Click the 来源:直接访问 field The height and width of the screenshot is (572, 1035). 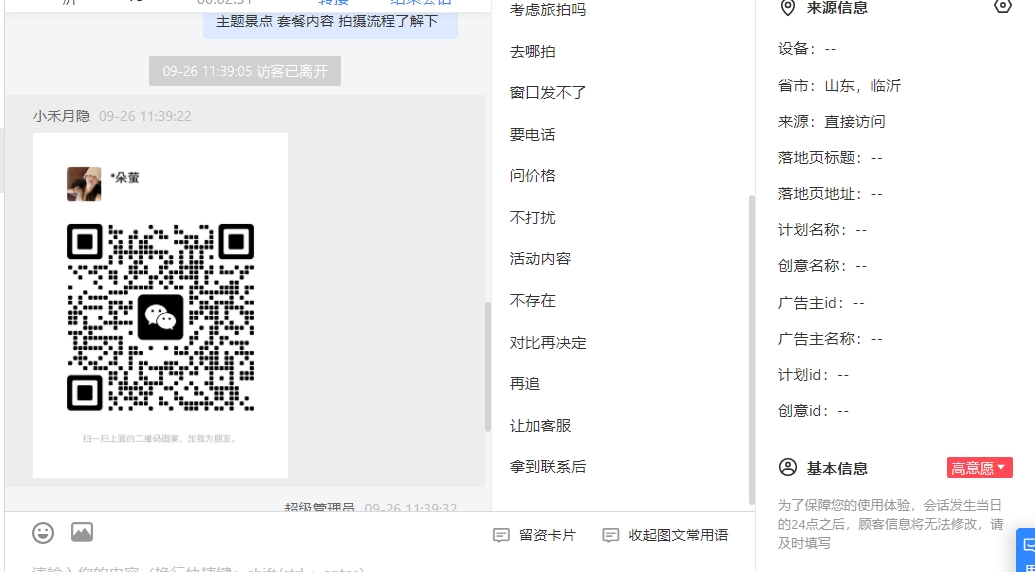[x=832, y=121]
